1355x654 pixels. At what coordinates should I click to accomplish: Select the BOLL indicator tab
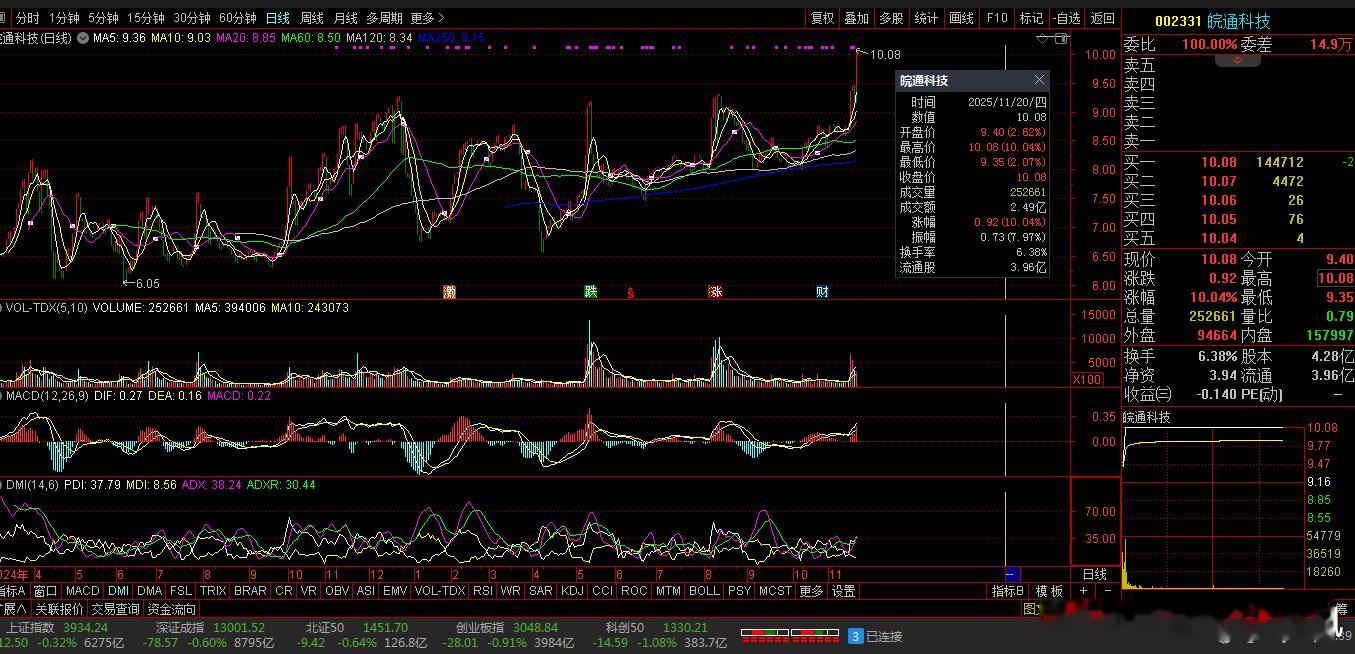tap(704, 591)
